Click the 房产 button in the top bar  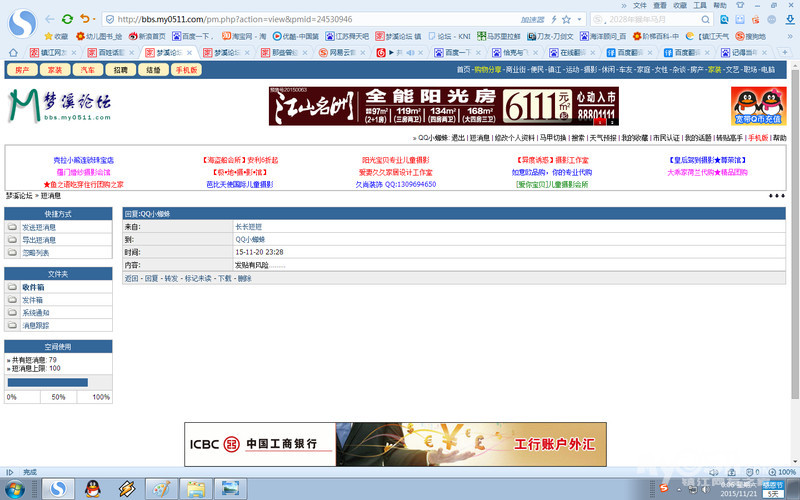pyautogui.click(x=22, y=70)
